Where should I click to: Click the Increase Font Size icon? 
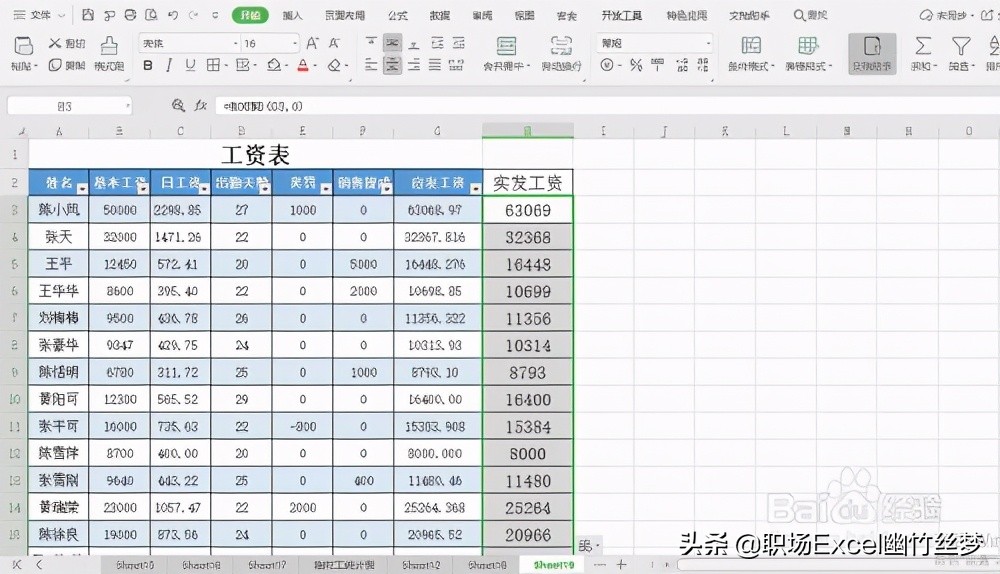pos(312,43)
